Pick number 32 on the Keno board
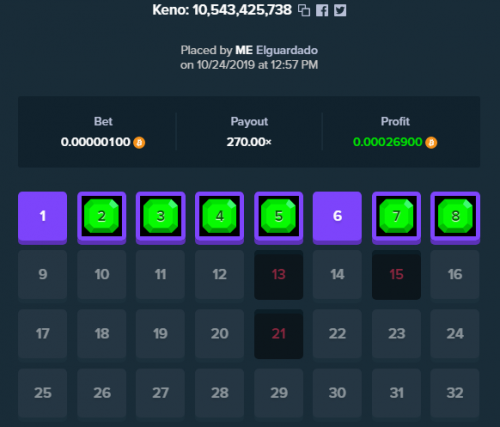Image resolution: width=500 pixels, height=427 pixels. [x=455, y=393]
